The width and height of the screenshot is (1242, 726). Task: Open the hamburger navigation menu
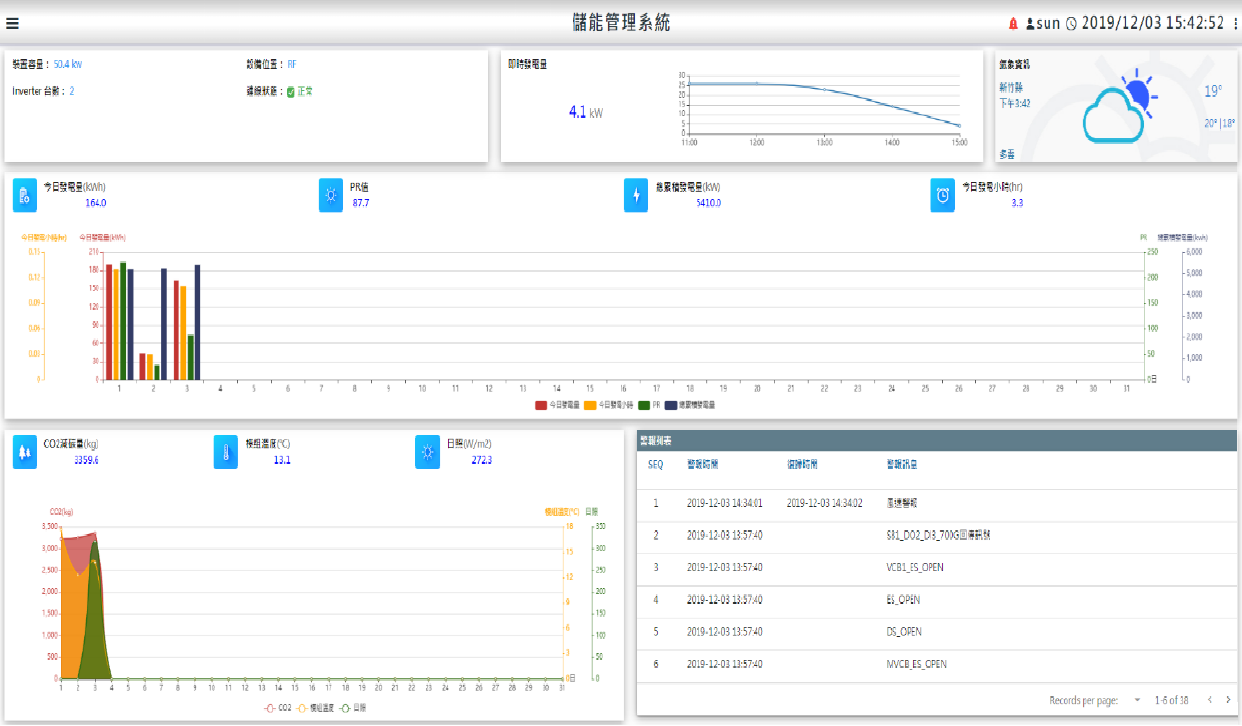click(x=12, y=24)
